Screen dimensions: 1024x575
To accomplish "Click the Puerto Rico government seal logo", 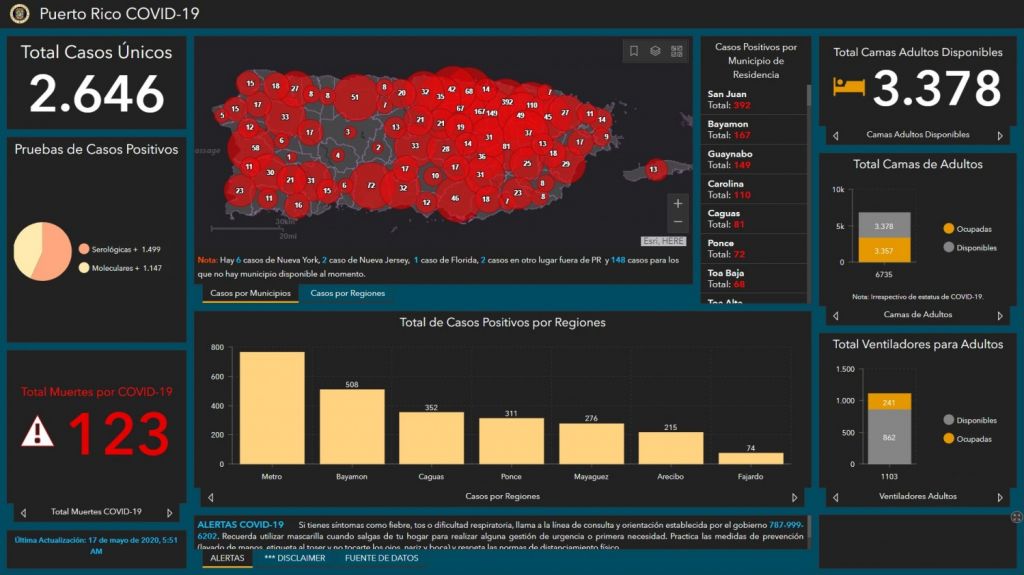I will (x=20, y=14).
